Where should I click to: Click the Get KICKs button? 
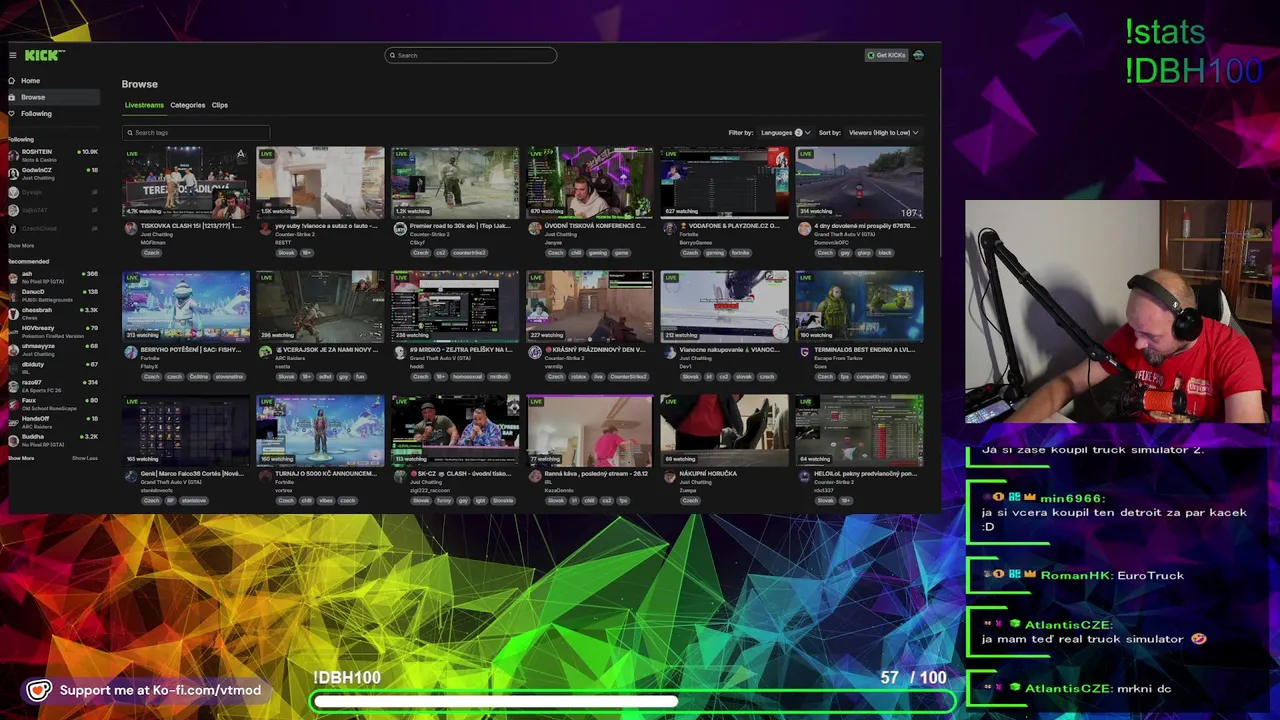[x=886, y=55]
